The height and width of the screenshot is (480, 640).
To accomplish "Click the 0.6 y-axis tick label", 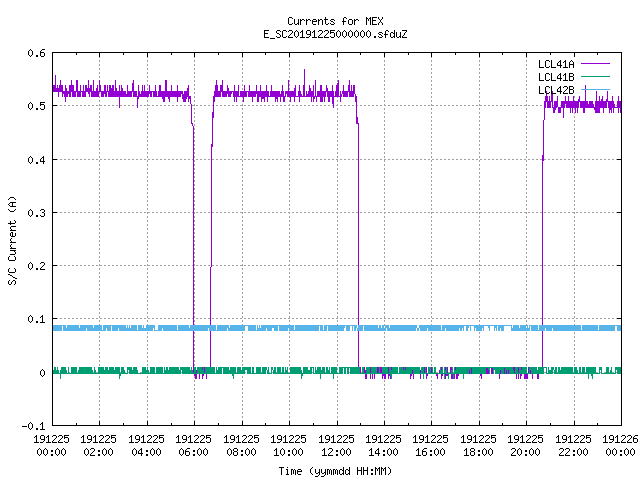I will [36, 53].
